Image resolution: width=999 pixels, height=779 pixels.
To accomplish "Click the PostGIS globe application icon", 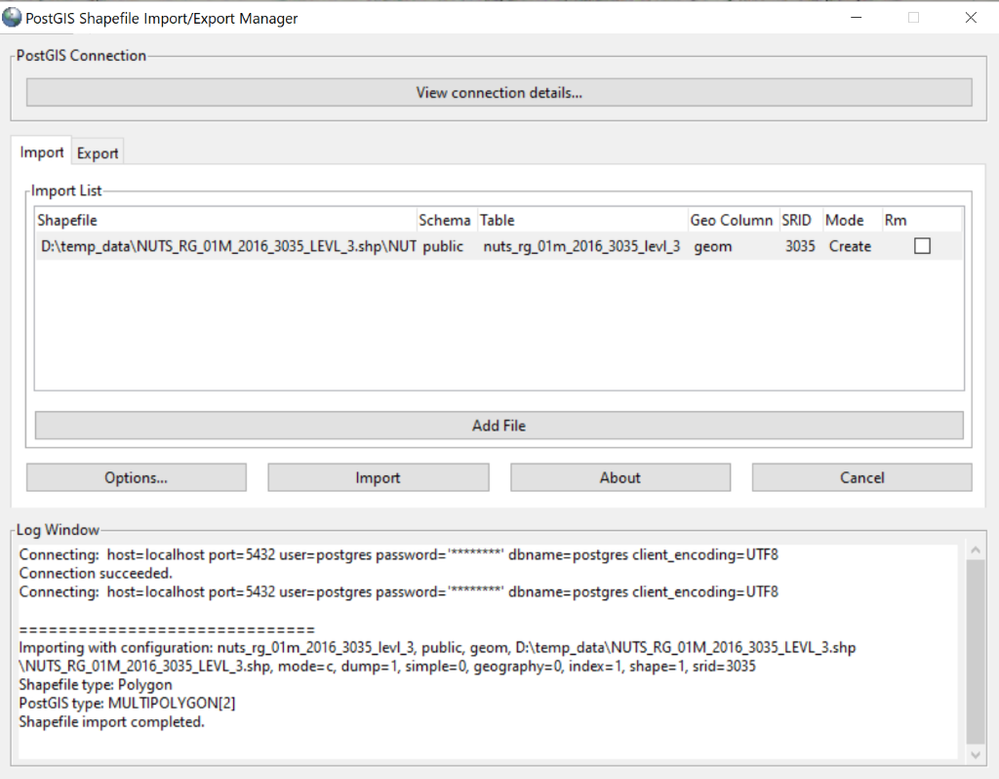I will [x=11, y=18].
